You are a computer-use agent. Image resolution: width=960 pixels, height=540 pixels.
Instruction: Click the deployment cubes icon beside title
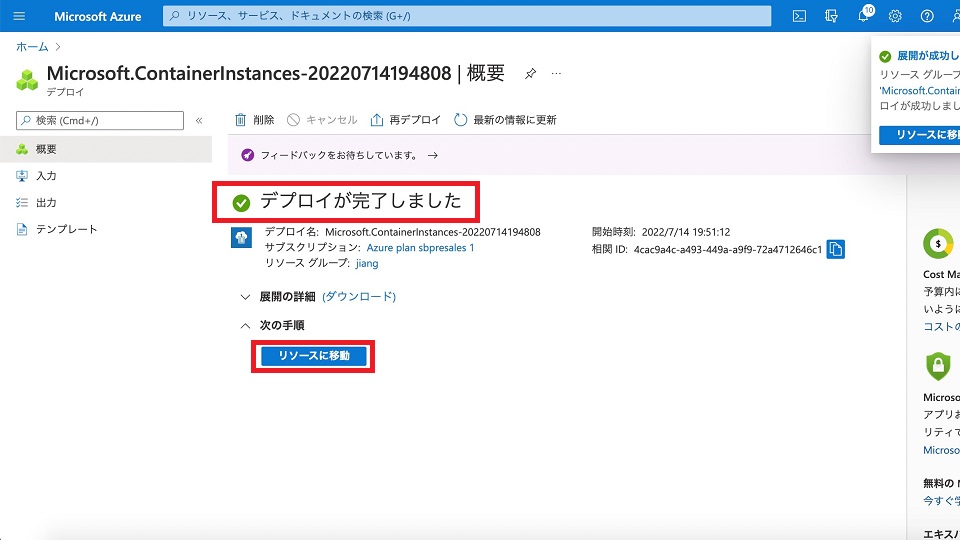[x=27, y=80]
